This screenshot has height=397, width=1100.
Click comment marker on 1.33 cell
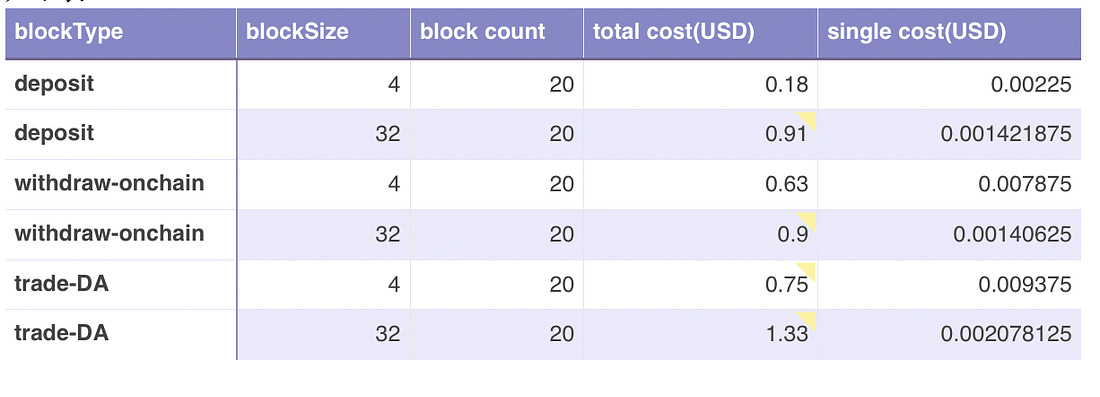[x=809, y=318]
